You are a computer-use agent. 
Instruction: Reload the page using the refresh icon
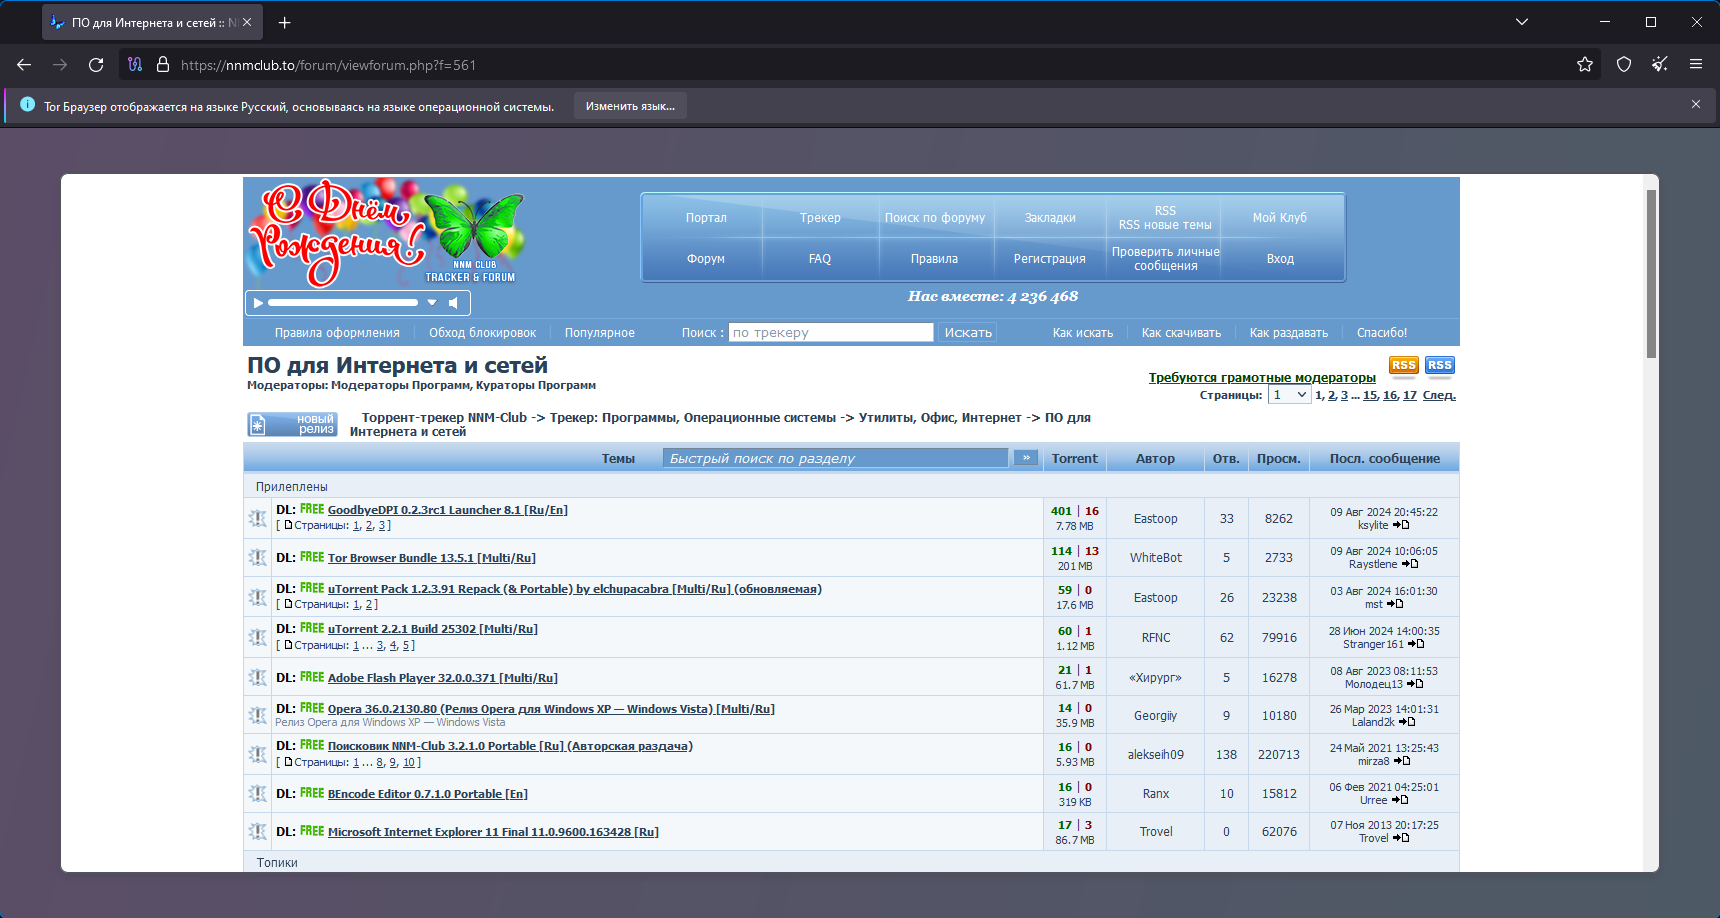[96, 65]
